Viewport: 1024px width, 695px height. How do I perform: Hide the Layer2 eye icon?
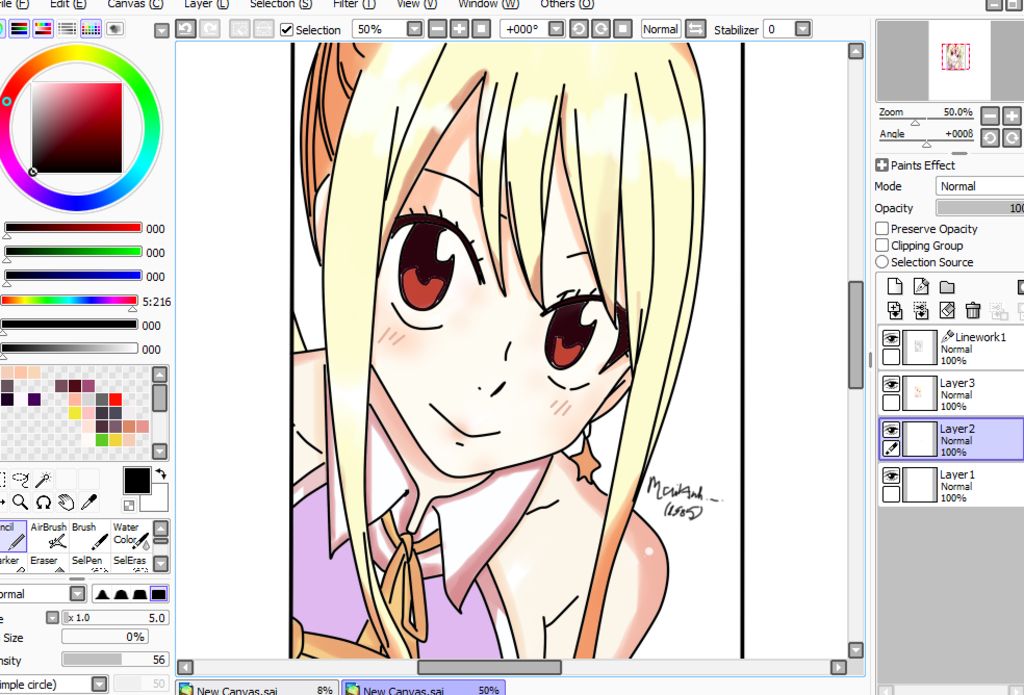[891, 430]
